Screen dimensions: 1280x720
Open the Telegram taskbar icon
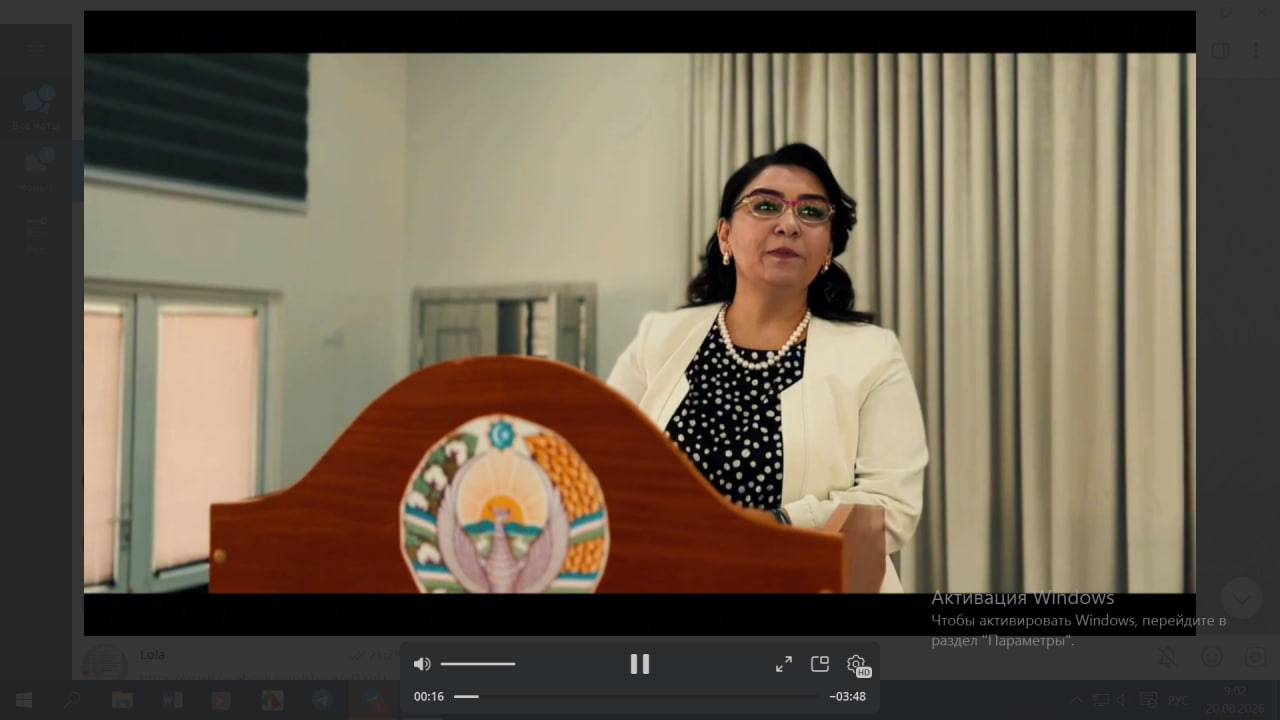click(322, 700)
